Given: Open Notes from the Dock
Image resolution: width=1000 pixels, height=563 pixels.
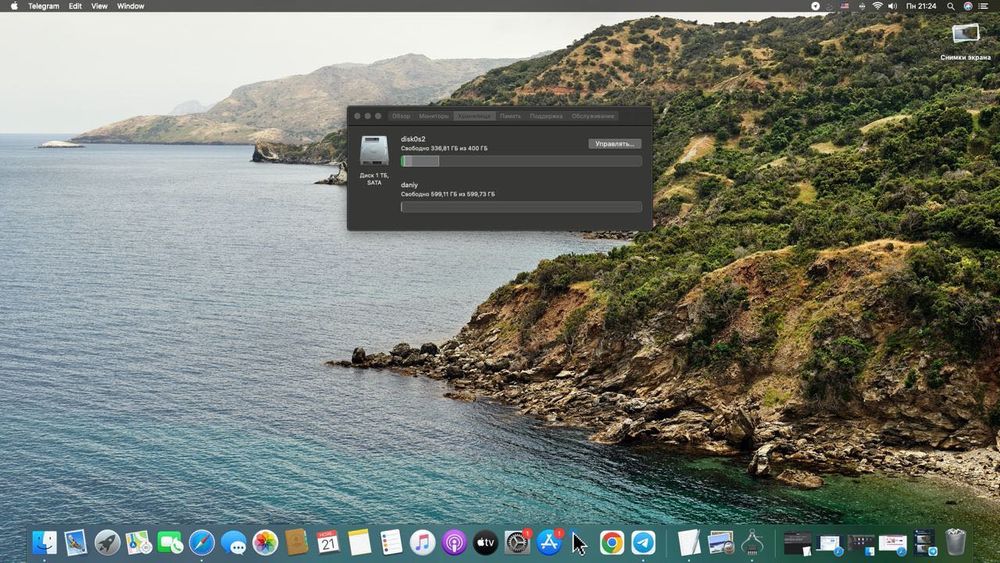Looking at the screenshot, I should point(359,543).
